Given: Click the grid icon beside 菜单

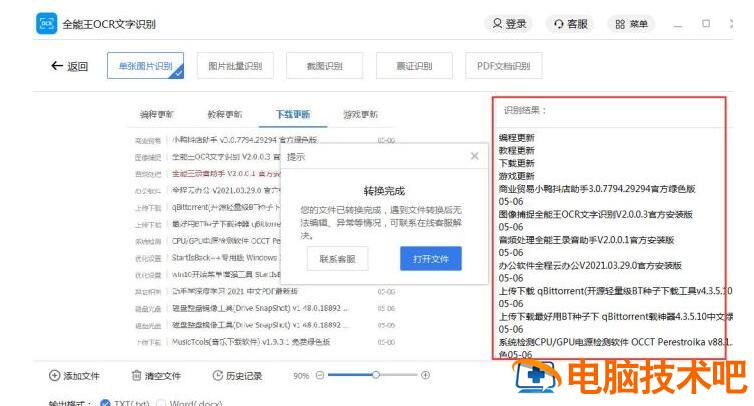Looking at the screenshot, I should [x=620, y=24].
